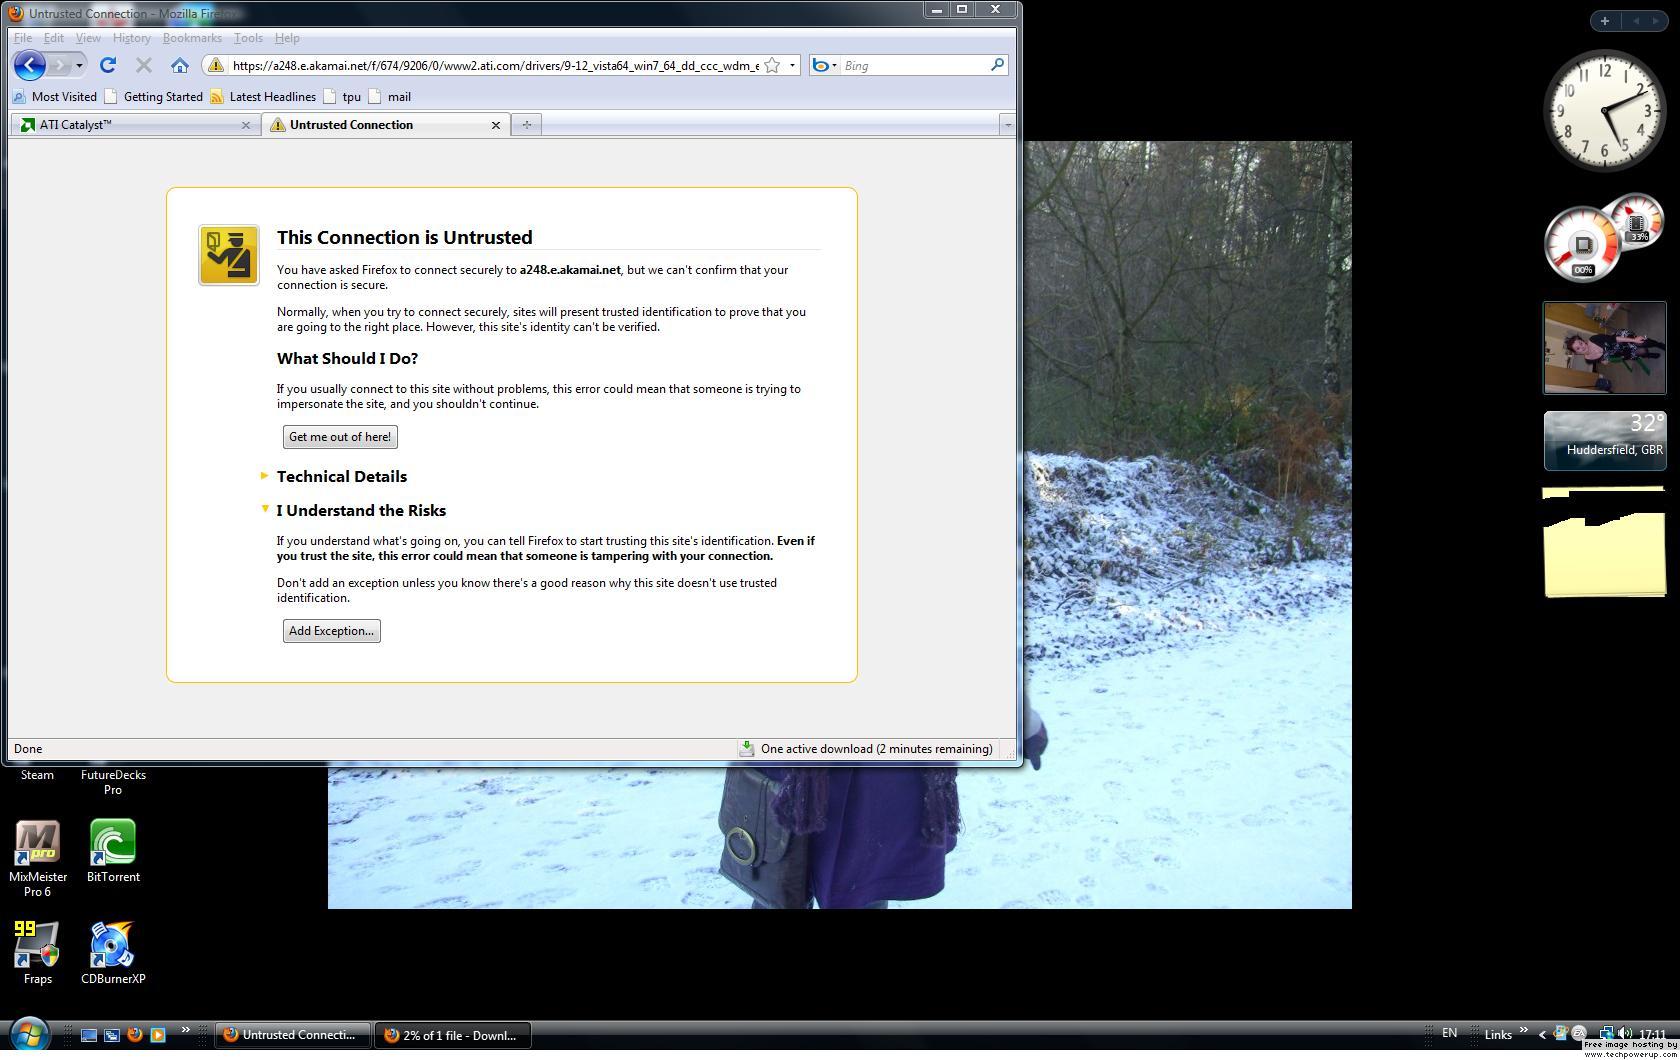Screen dimensions: 1680x1060
Task: Open the tpu bookmark
Action: (x=343, y=97)
